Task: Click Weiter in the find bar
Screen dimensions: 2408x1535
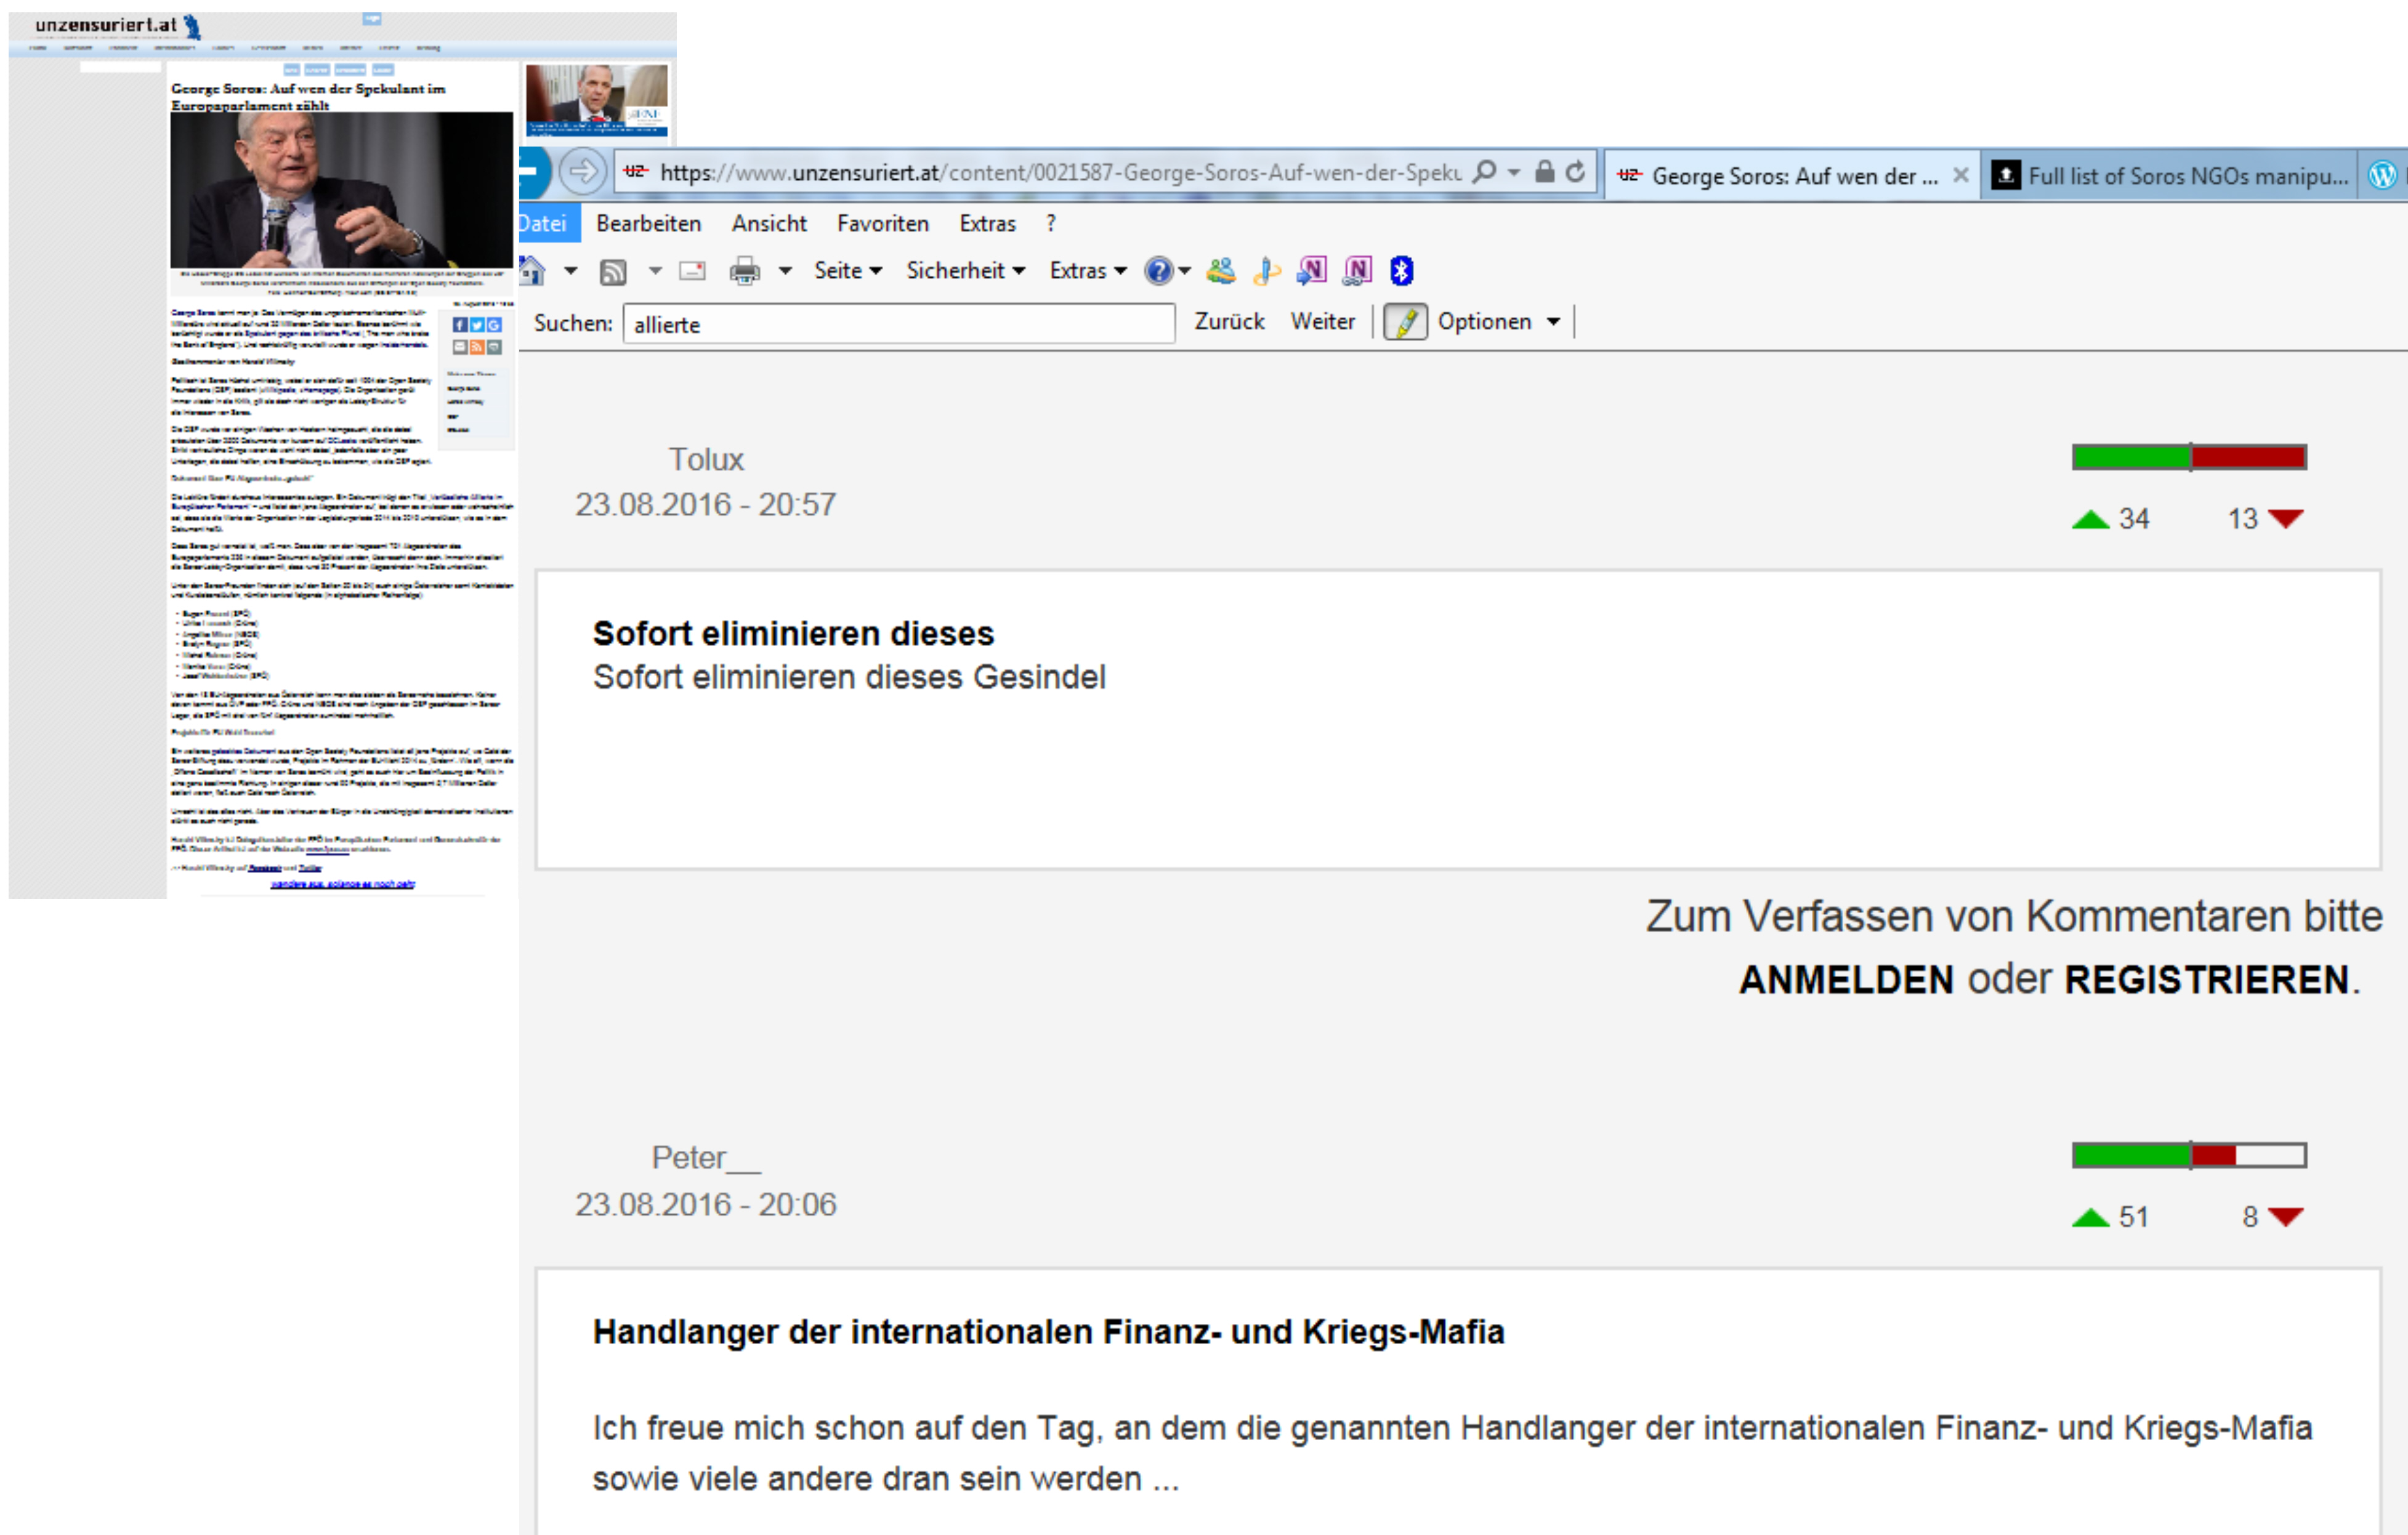Action: click(1322, 322)
